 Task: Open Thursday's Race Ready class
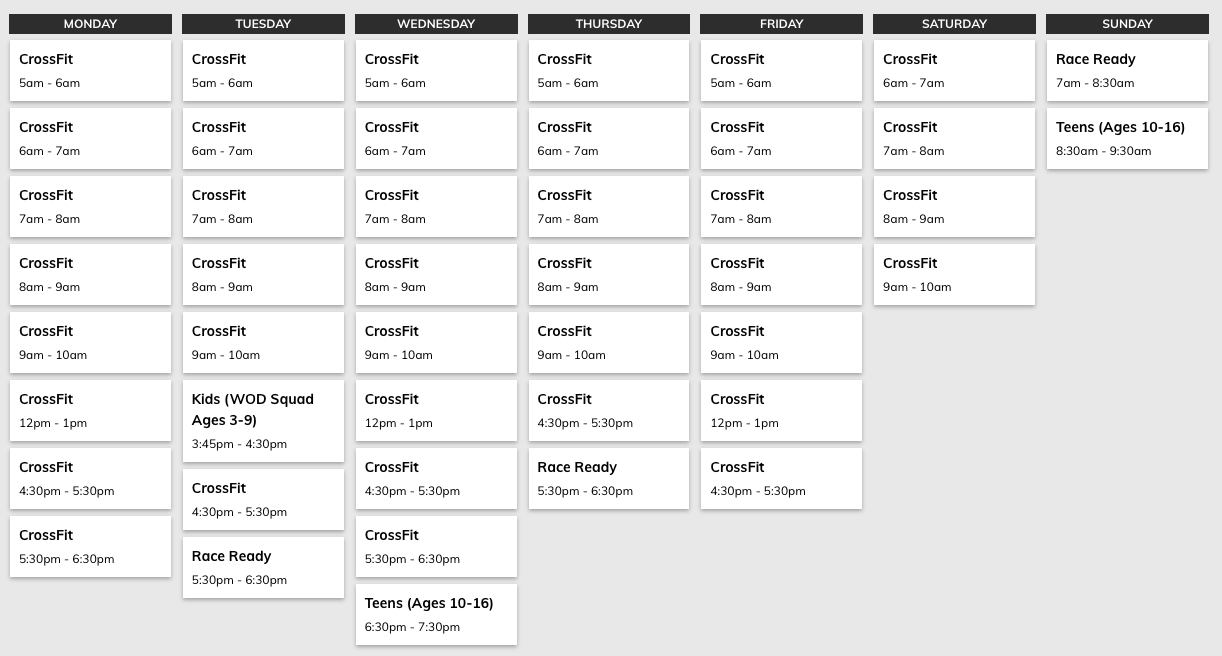608,478
